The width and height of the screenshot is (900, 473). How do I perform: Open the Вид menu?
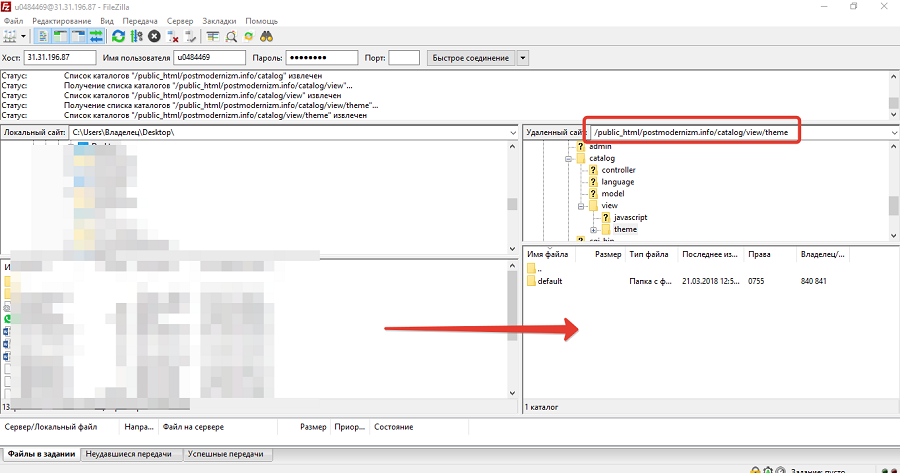click(107, 21)
